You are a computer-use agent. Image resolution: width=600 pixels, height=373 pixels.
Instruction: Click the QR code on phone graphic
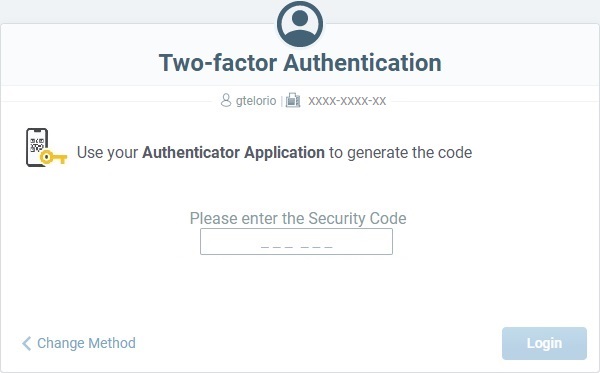(37, 145)
